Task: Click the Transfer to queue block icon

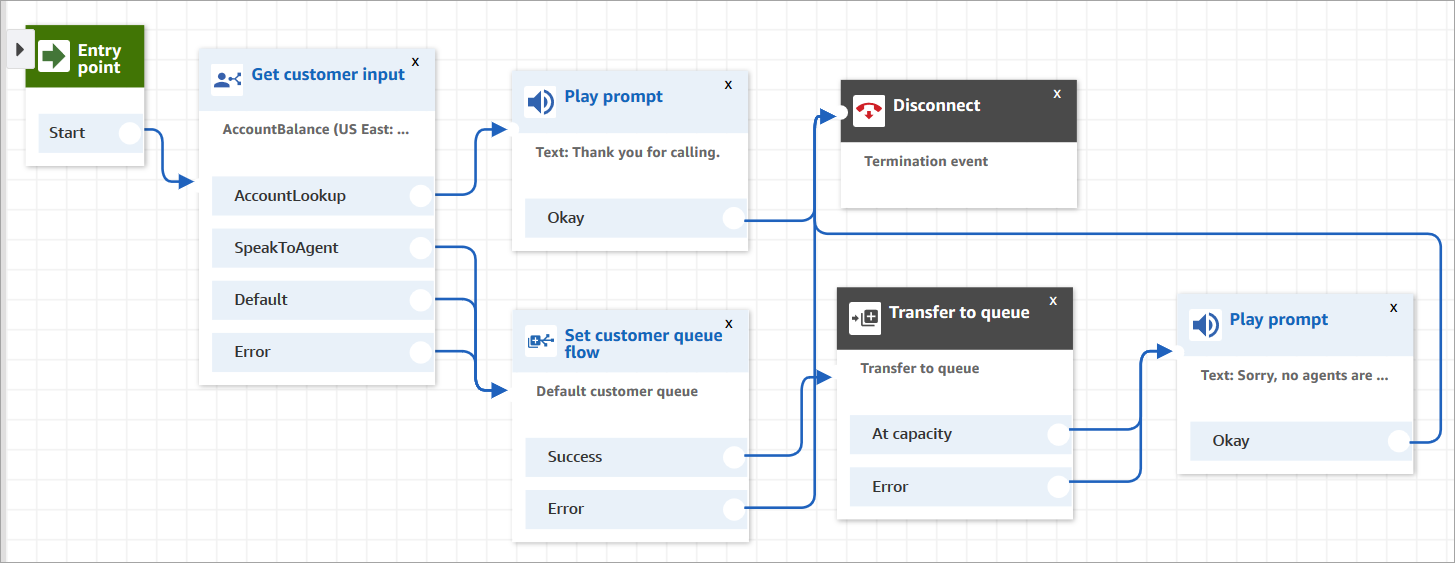Action: pyautogui.click(x=864, y=318)
